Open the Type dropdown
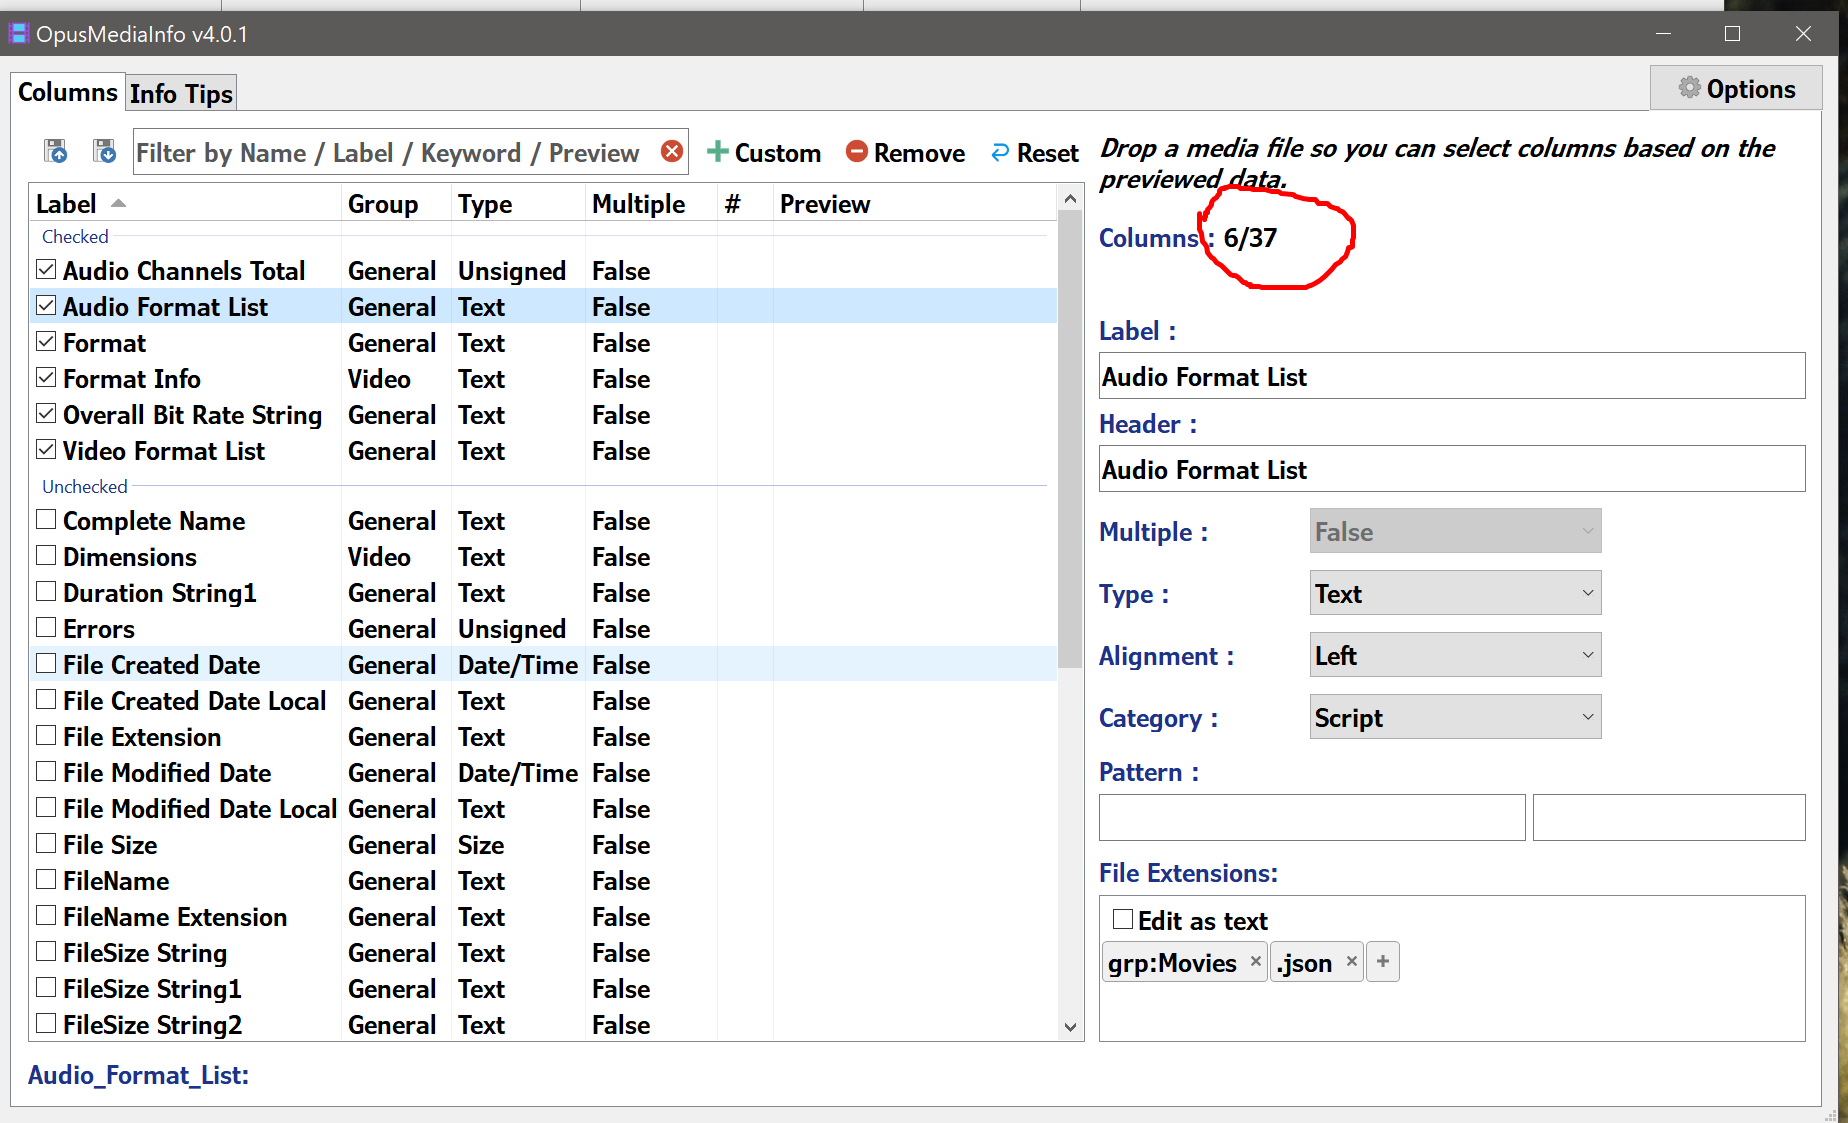The image size is (1848, 1123). (x=1455, y=593)
